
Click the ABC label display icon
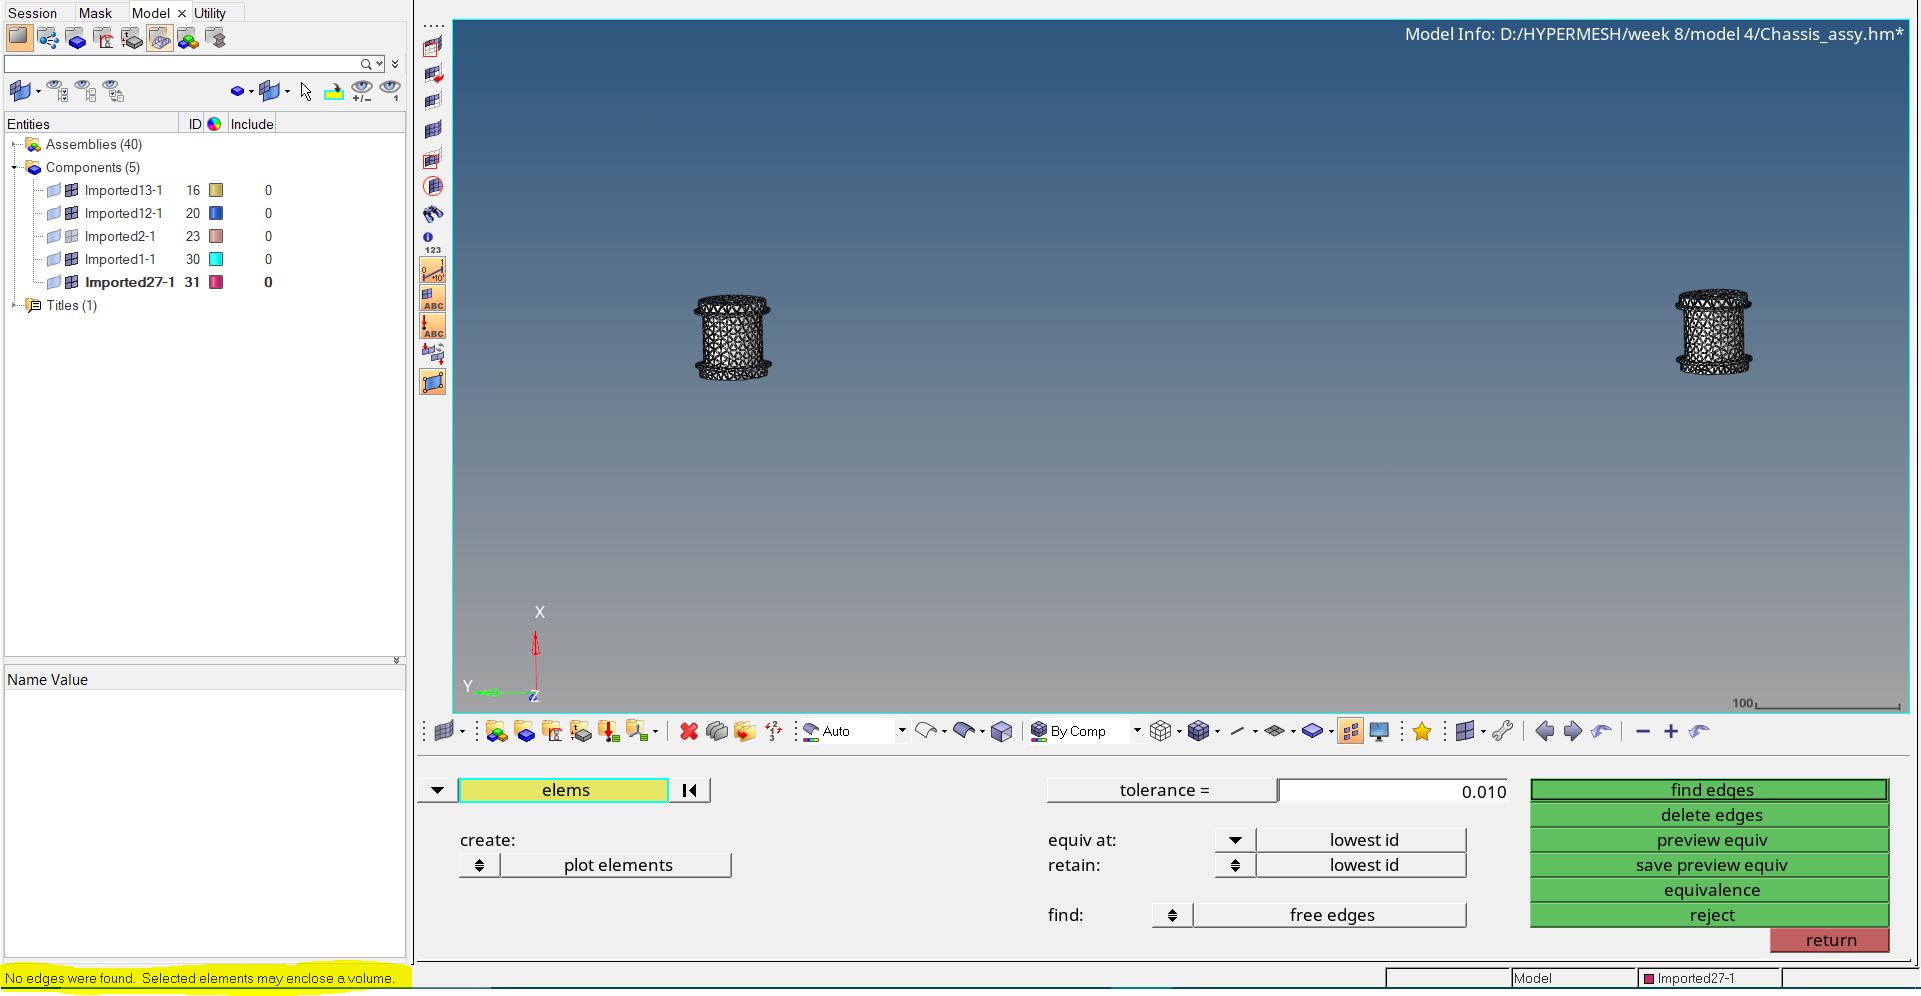pos(432,300)
